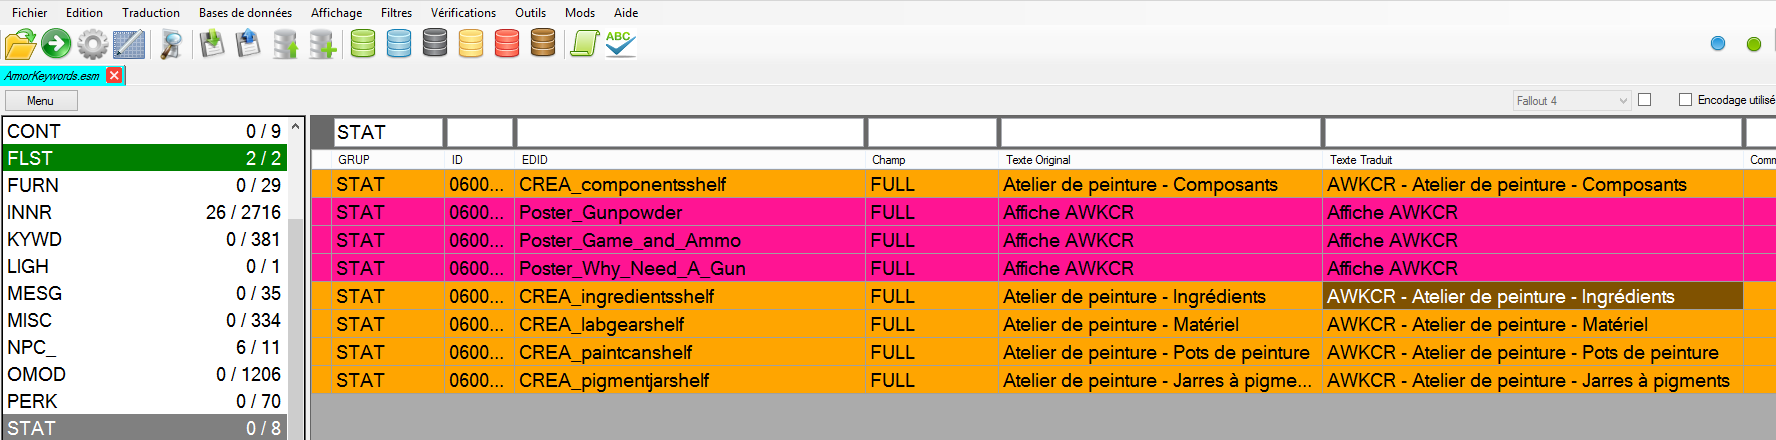The width and height of the screenshot is (1776, 440).
Task: Toggle the checkbox beside Fallout 4 dropdown
Action: [1645, 100]
